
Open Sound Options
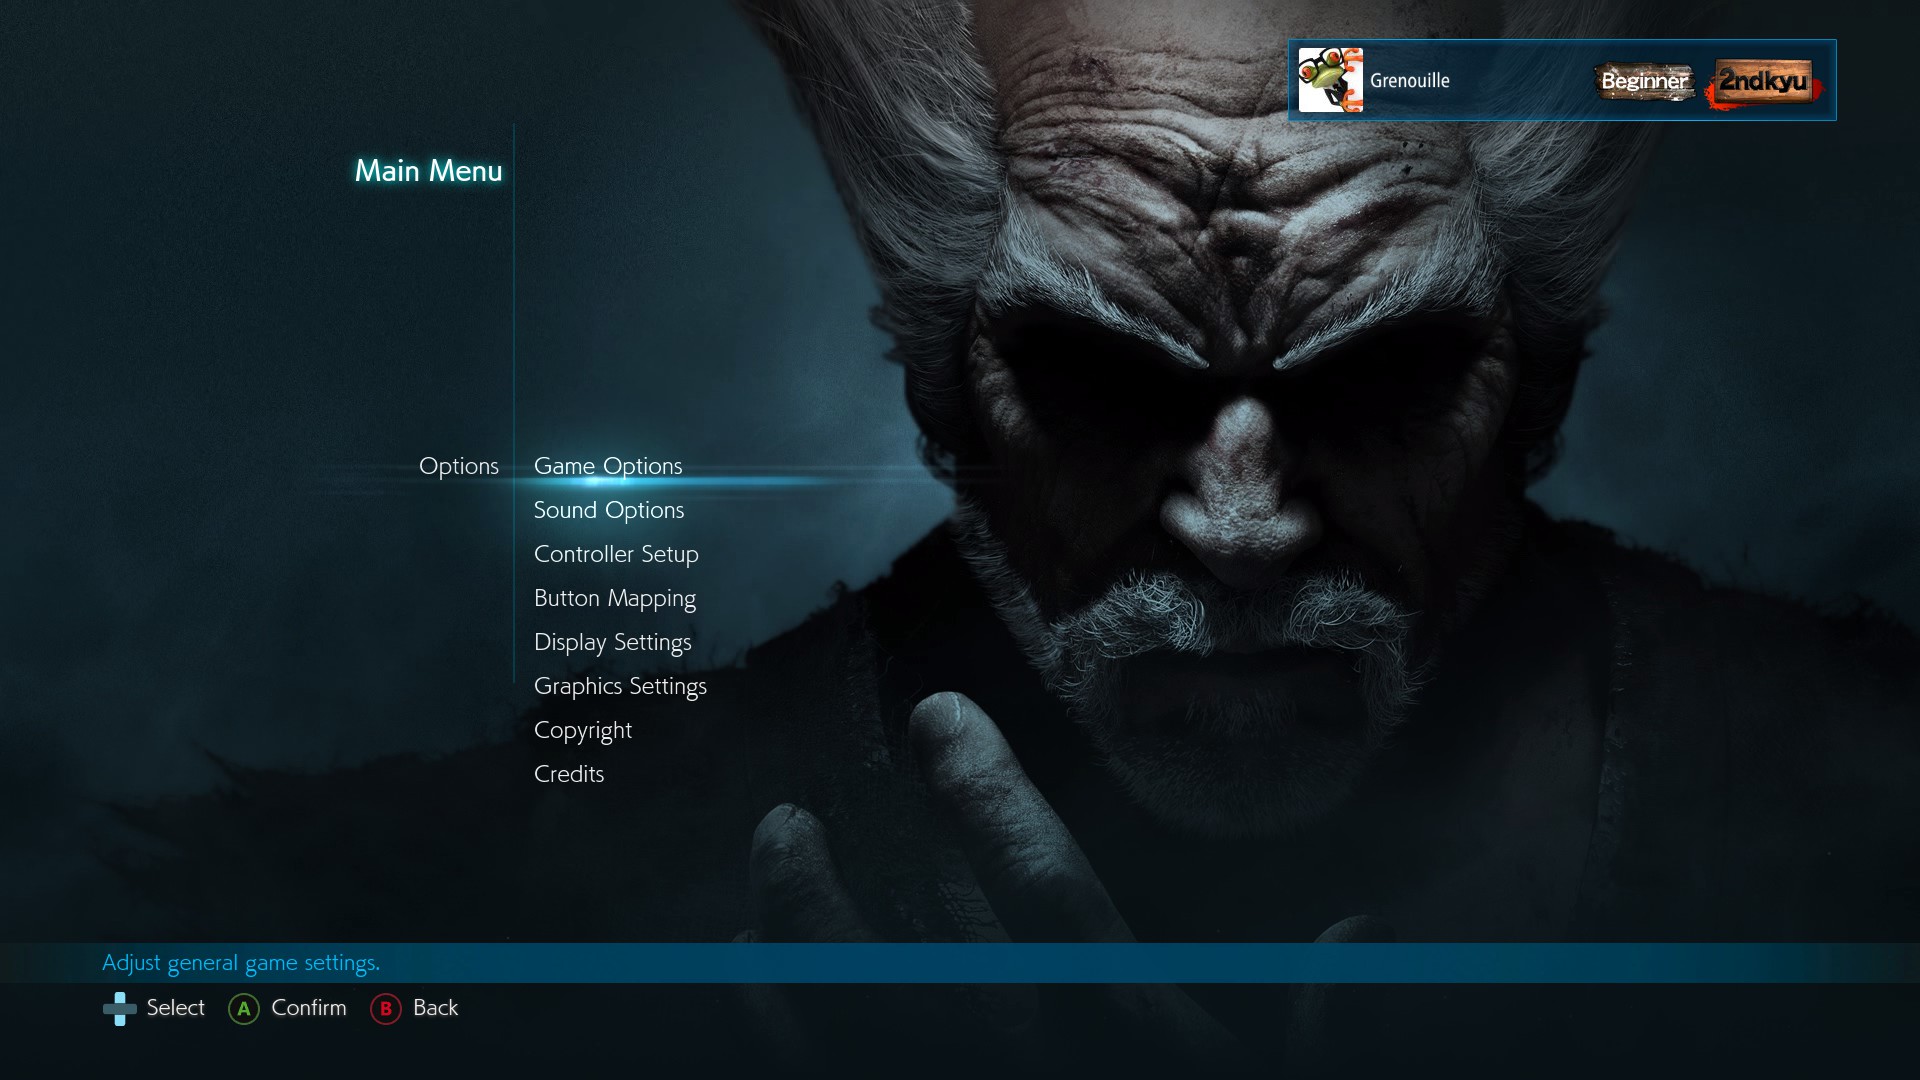[x=609, y=510]
